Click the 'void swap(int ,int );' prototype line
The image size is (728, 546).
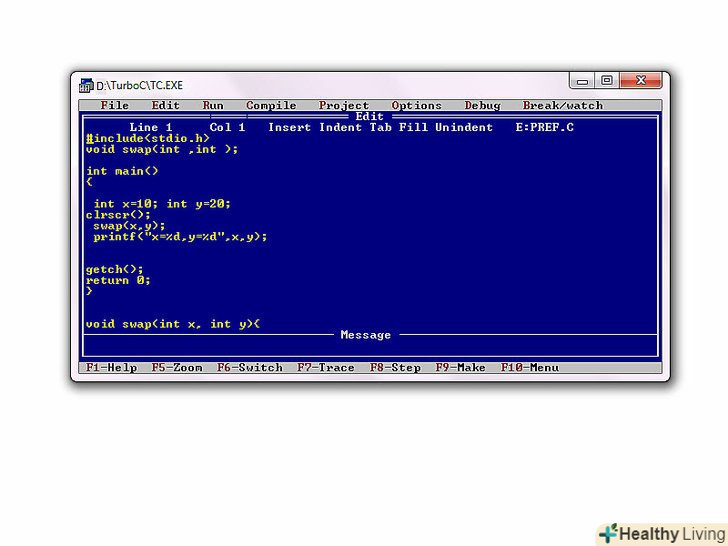point(162,150)
